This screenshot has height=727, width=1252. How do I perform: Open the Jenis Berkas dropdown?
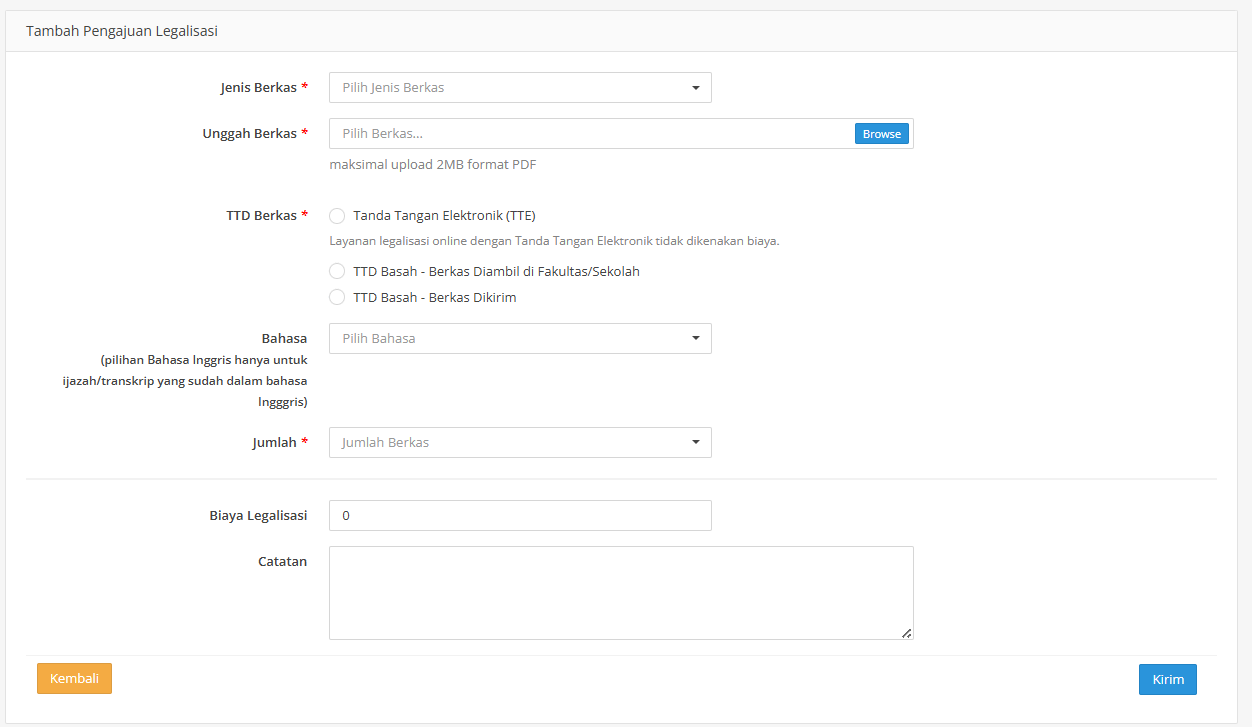pyautogui.click(x=520, y=88)
